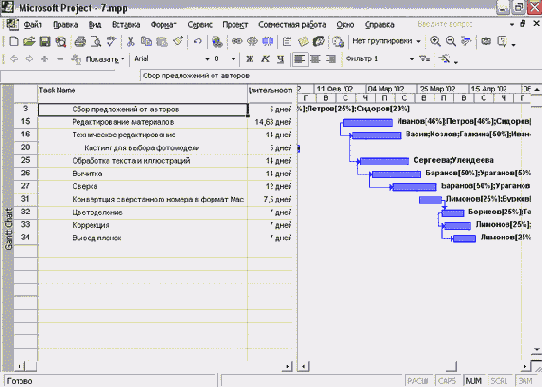Viewport: 542px width, 387px height.
Task: Print the project with the printer icon
Action: [x=80, y=42]
